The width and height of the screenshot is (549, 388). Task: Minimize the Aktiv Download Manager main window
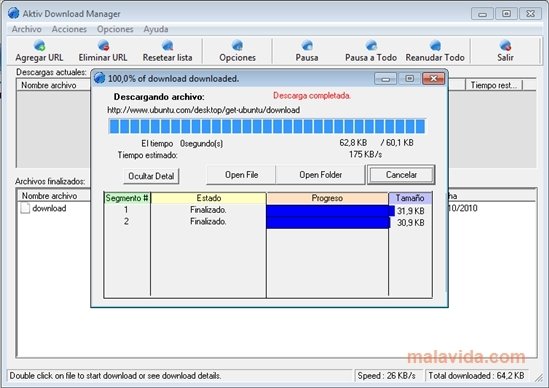(482, 14)
